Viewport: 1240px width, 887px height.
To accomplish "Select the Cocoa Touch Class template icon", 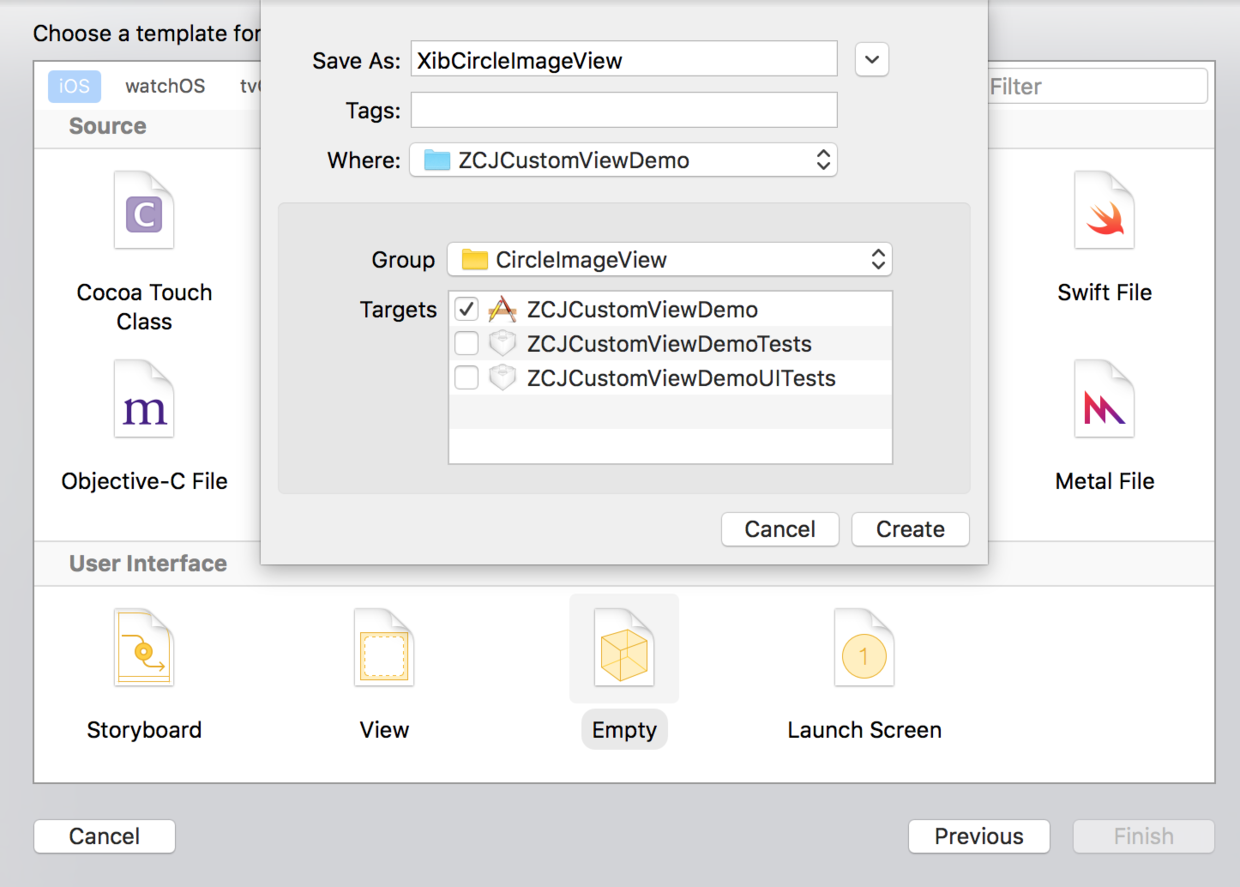I will pyautogui.click(x=144, y=211).
